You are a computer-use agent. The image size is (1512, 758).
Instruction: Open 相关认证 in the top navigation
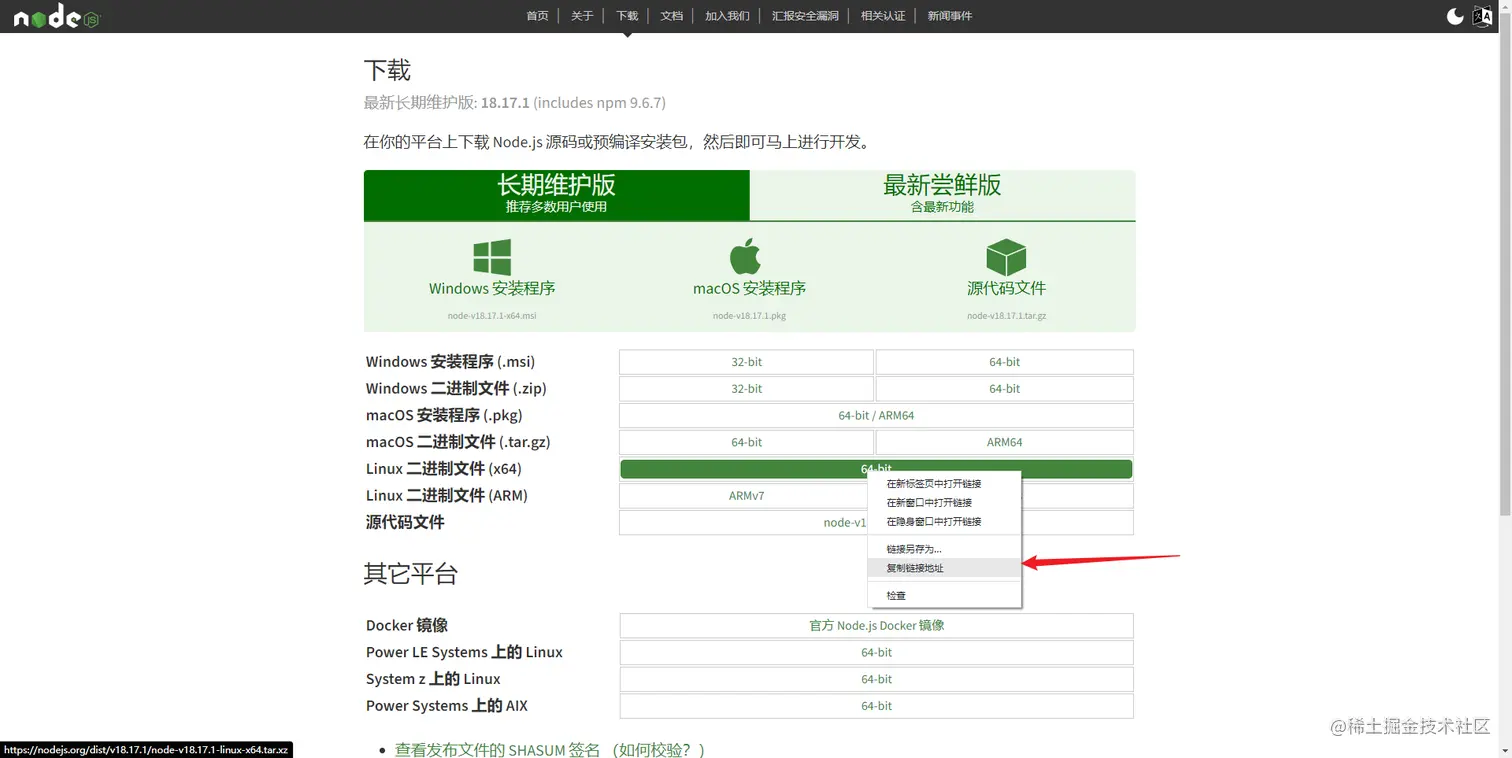point(883,16)
